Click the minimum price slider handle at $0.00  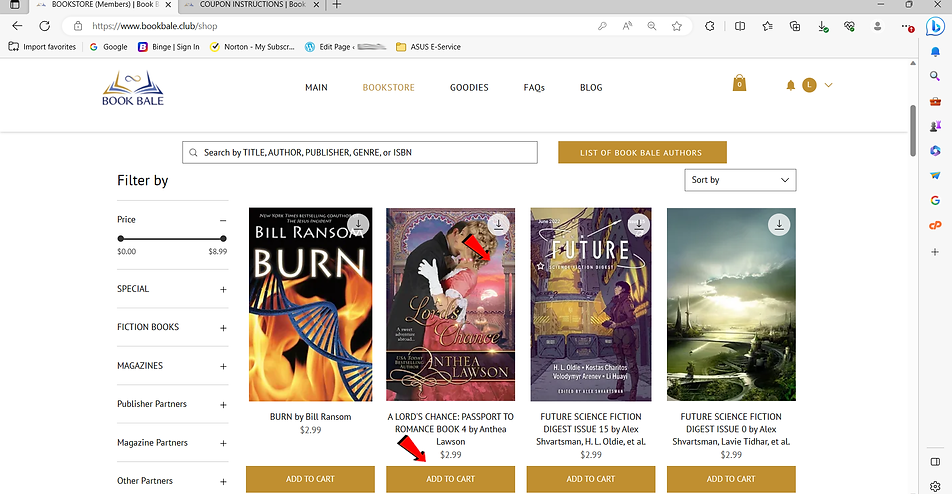[120, 239]
